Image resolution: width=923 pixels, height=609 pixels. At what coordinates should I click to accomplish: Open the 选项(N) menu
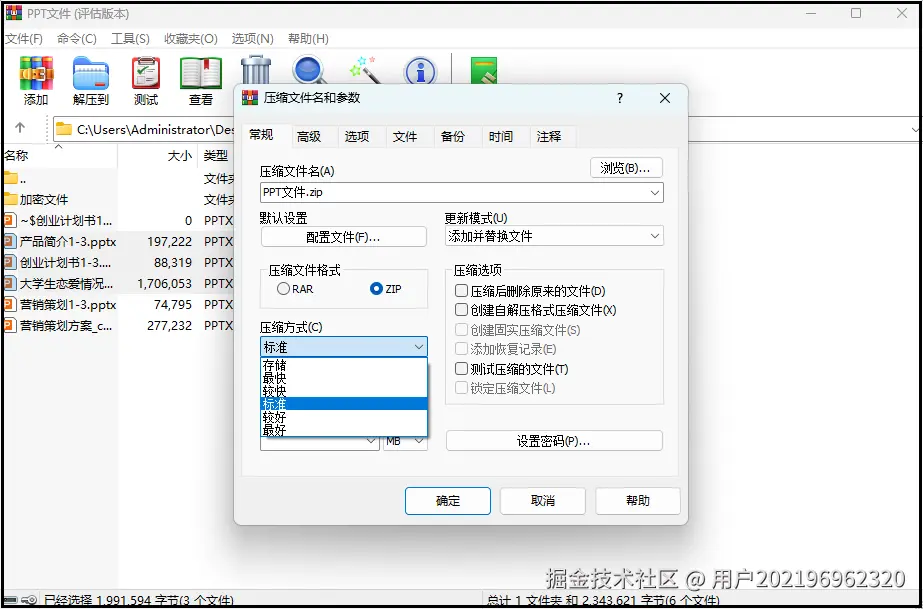[253, 39]
